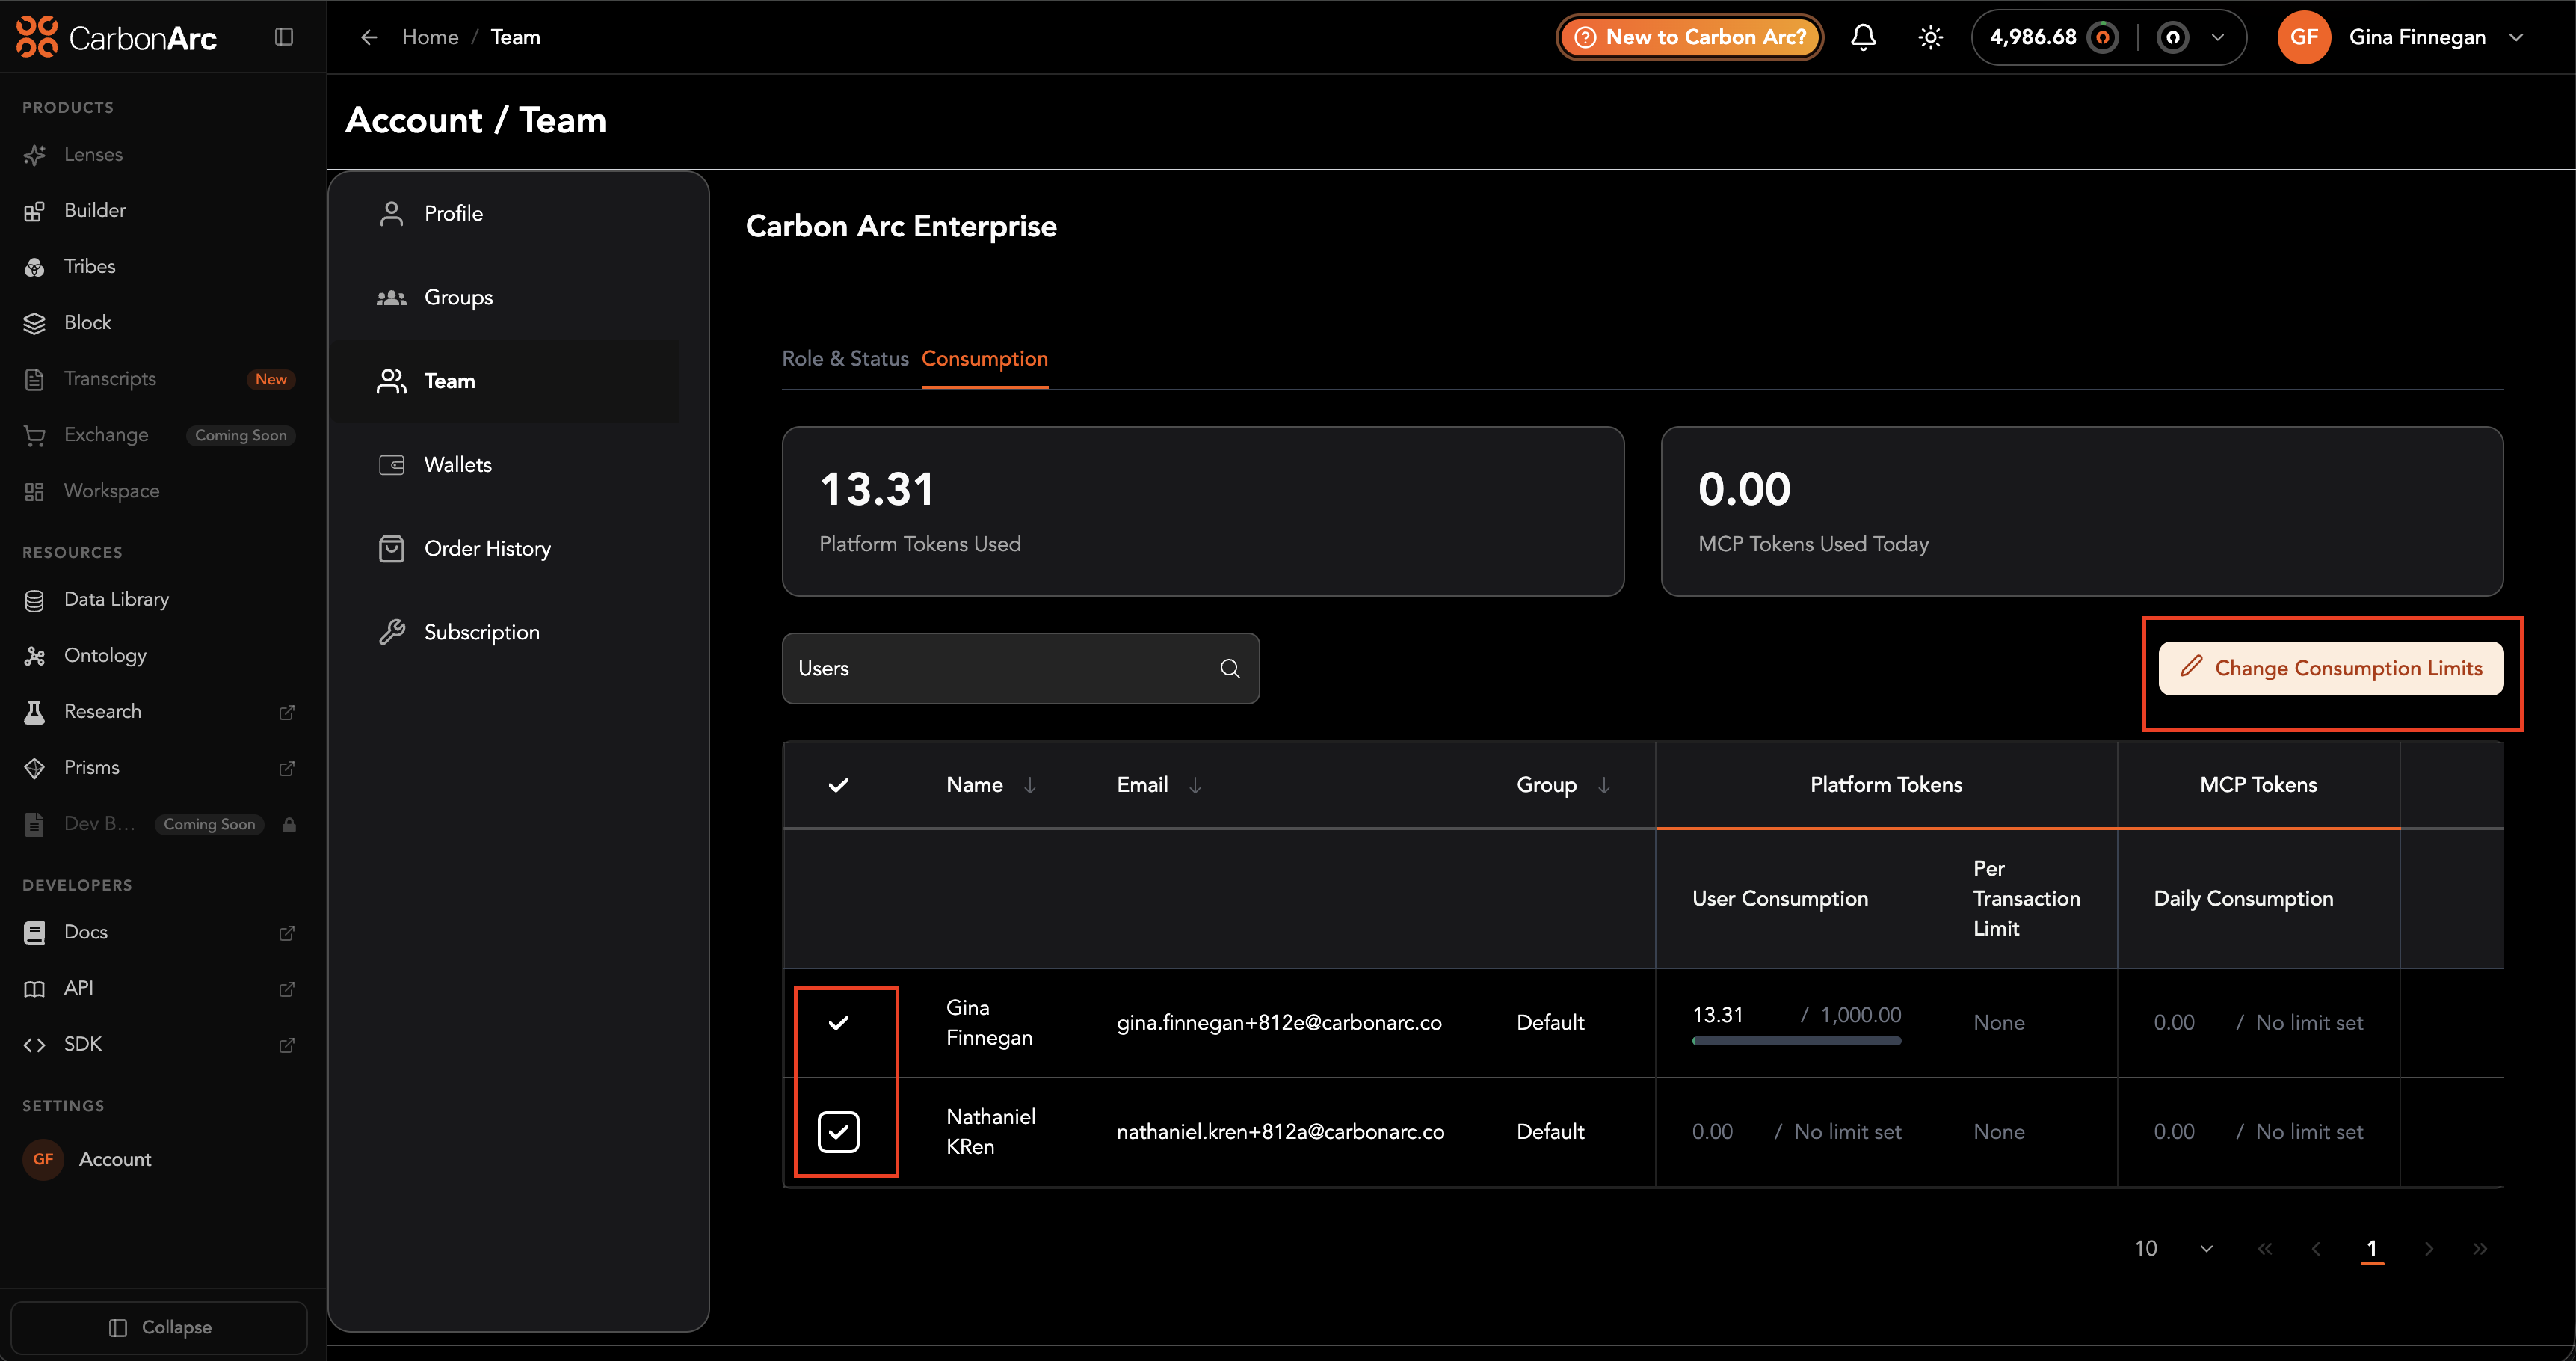Open the notifications bell
The image size is (2576, 1361).
[1862, 37]
